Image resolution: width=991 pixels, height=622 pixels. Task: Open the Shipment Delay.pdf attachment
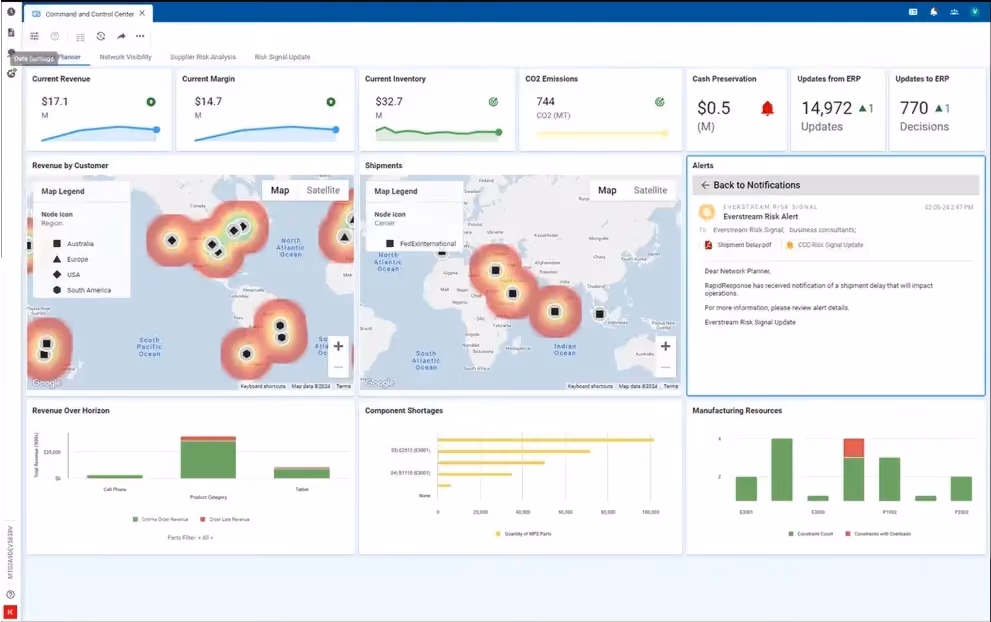coord(738,245)
